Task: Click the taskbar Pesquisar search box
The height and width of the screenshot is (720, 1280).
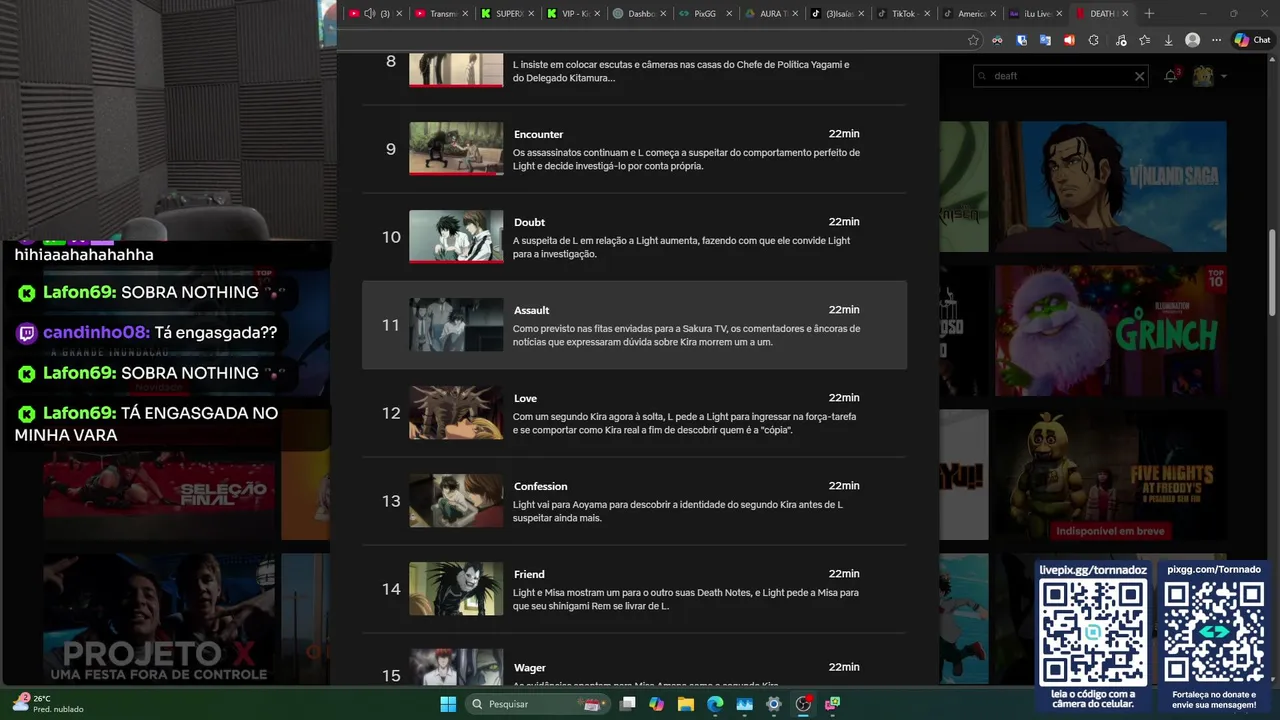Action: 538,704
